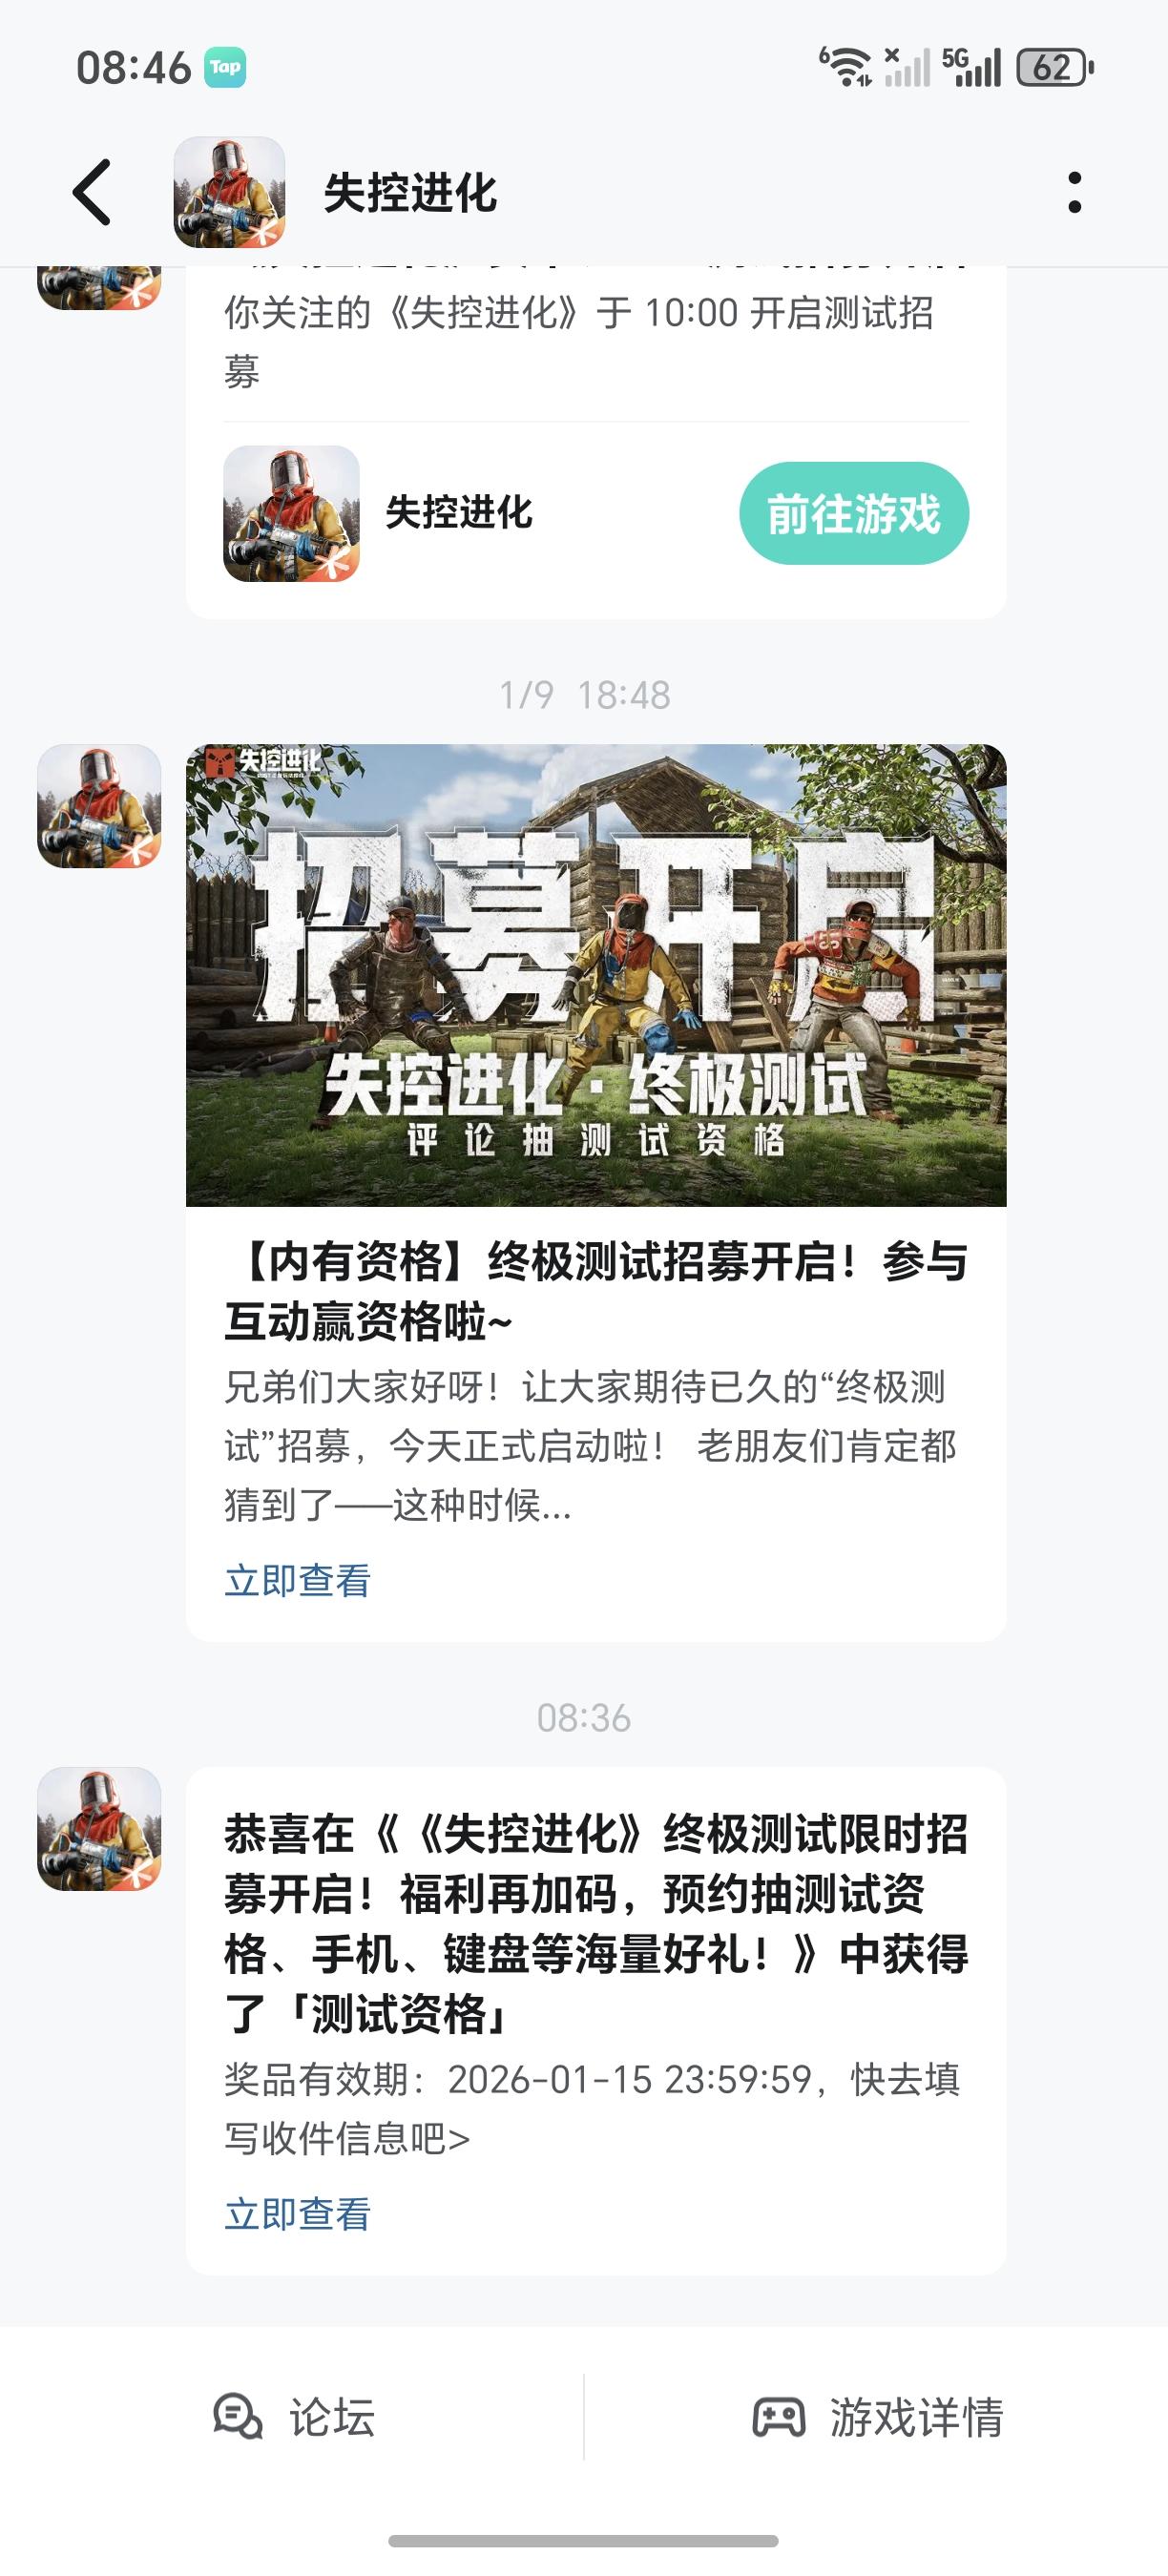Open the three-dot more options menu

click(x=1075, y=192)
